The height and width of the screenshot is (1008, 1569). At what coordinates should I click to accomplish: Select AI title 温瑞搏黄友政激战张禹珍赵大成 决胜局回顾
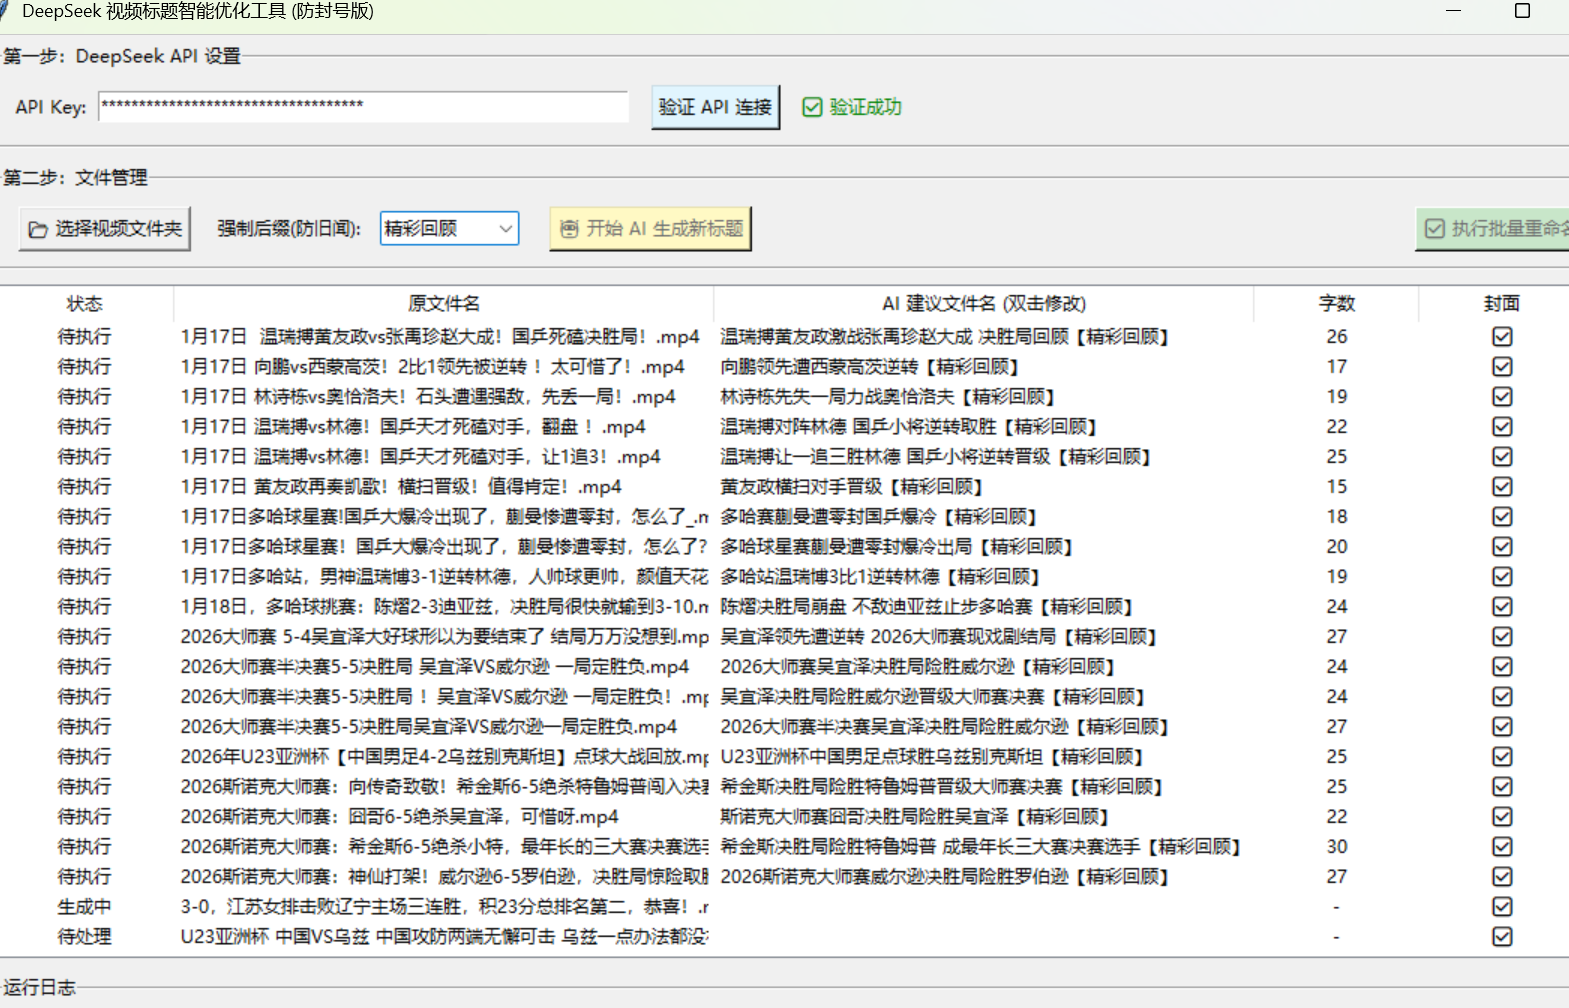pyautogui.click(x=944, y=337)
